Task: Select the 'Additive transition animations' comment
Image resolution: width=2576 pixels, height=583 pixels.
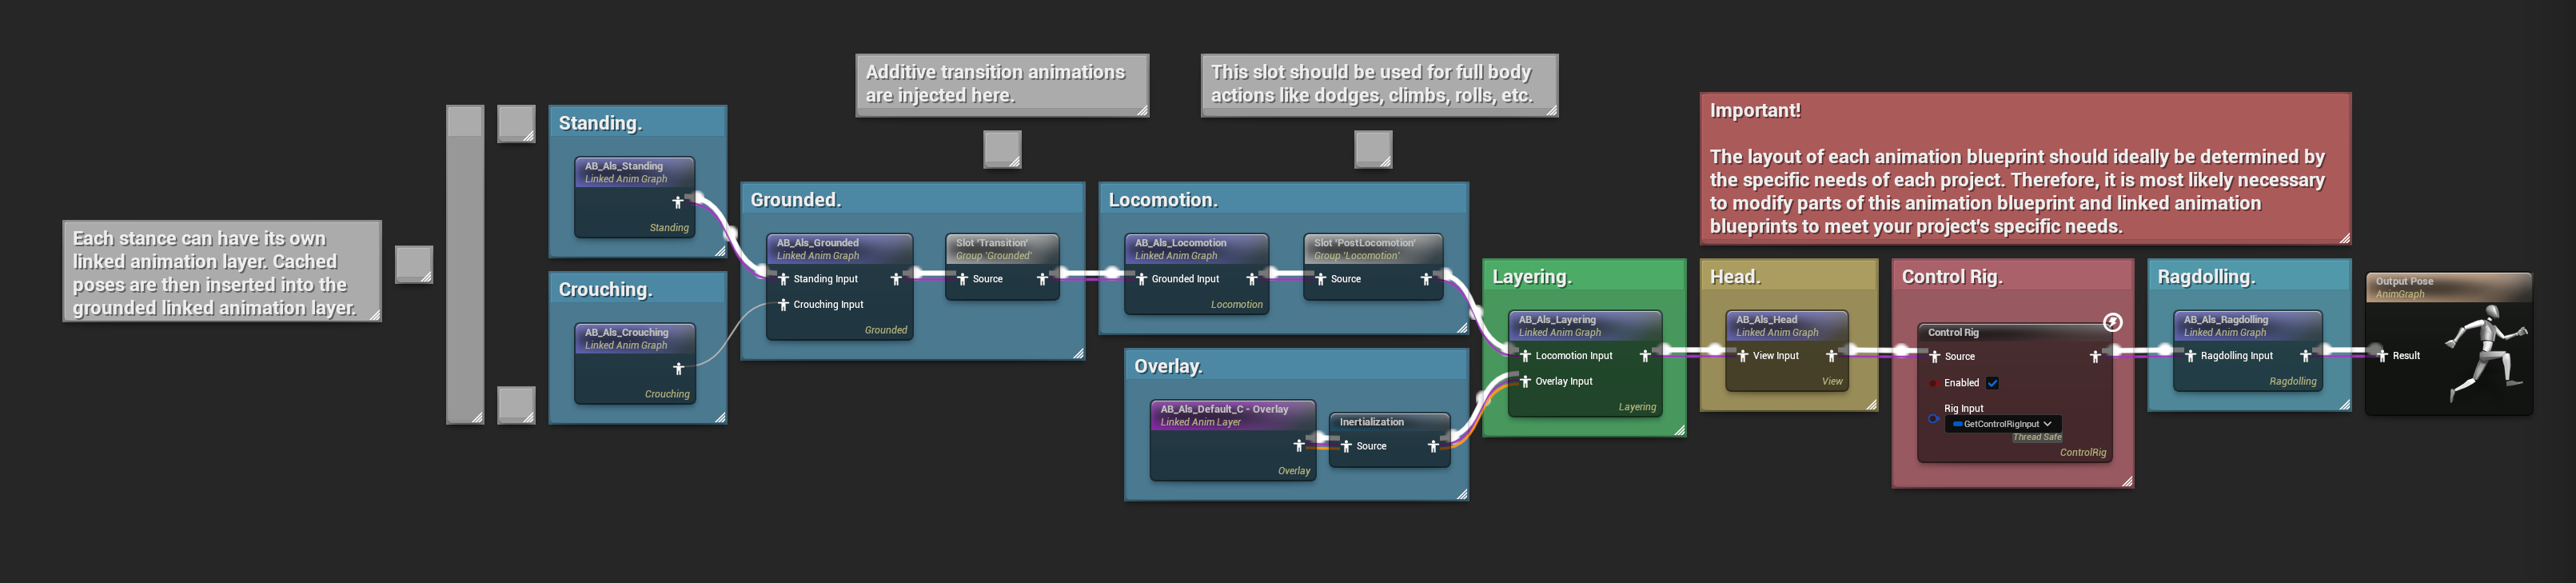Action: pos(1002,85)
